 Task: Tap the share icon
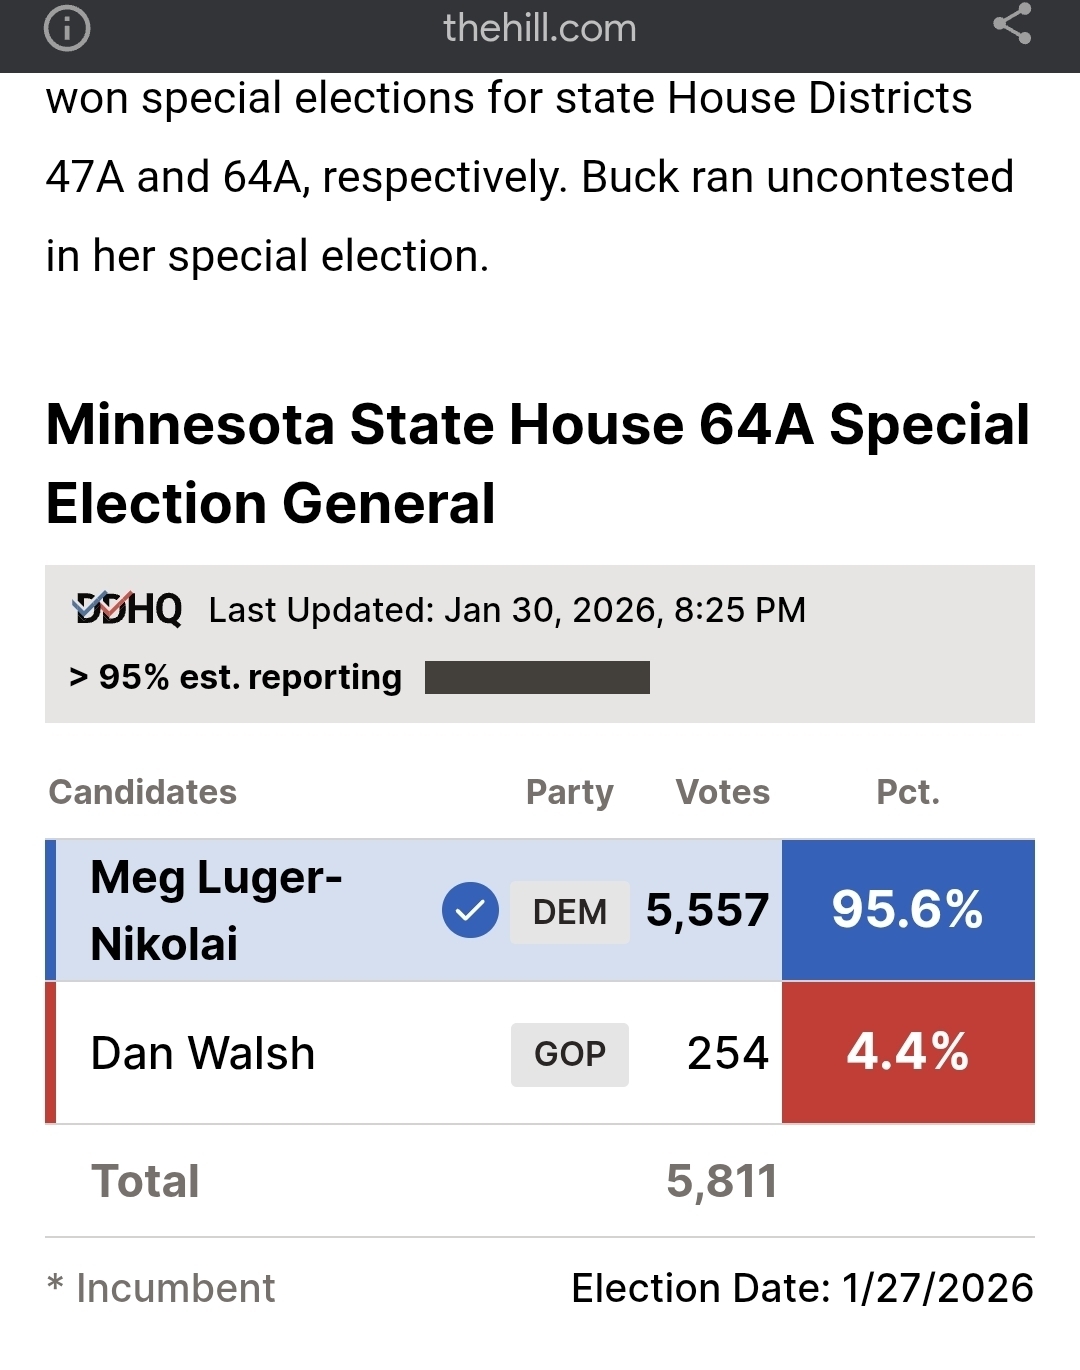[x=1012, y=24]
